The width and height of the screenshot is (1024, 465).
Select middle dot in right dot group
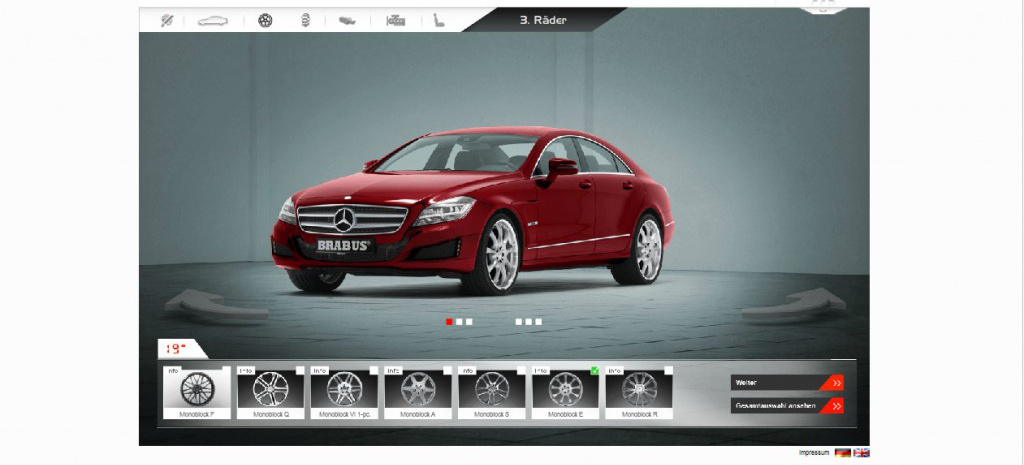[528, 321]
